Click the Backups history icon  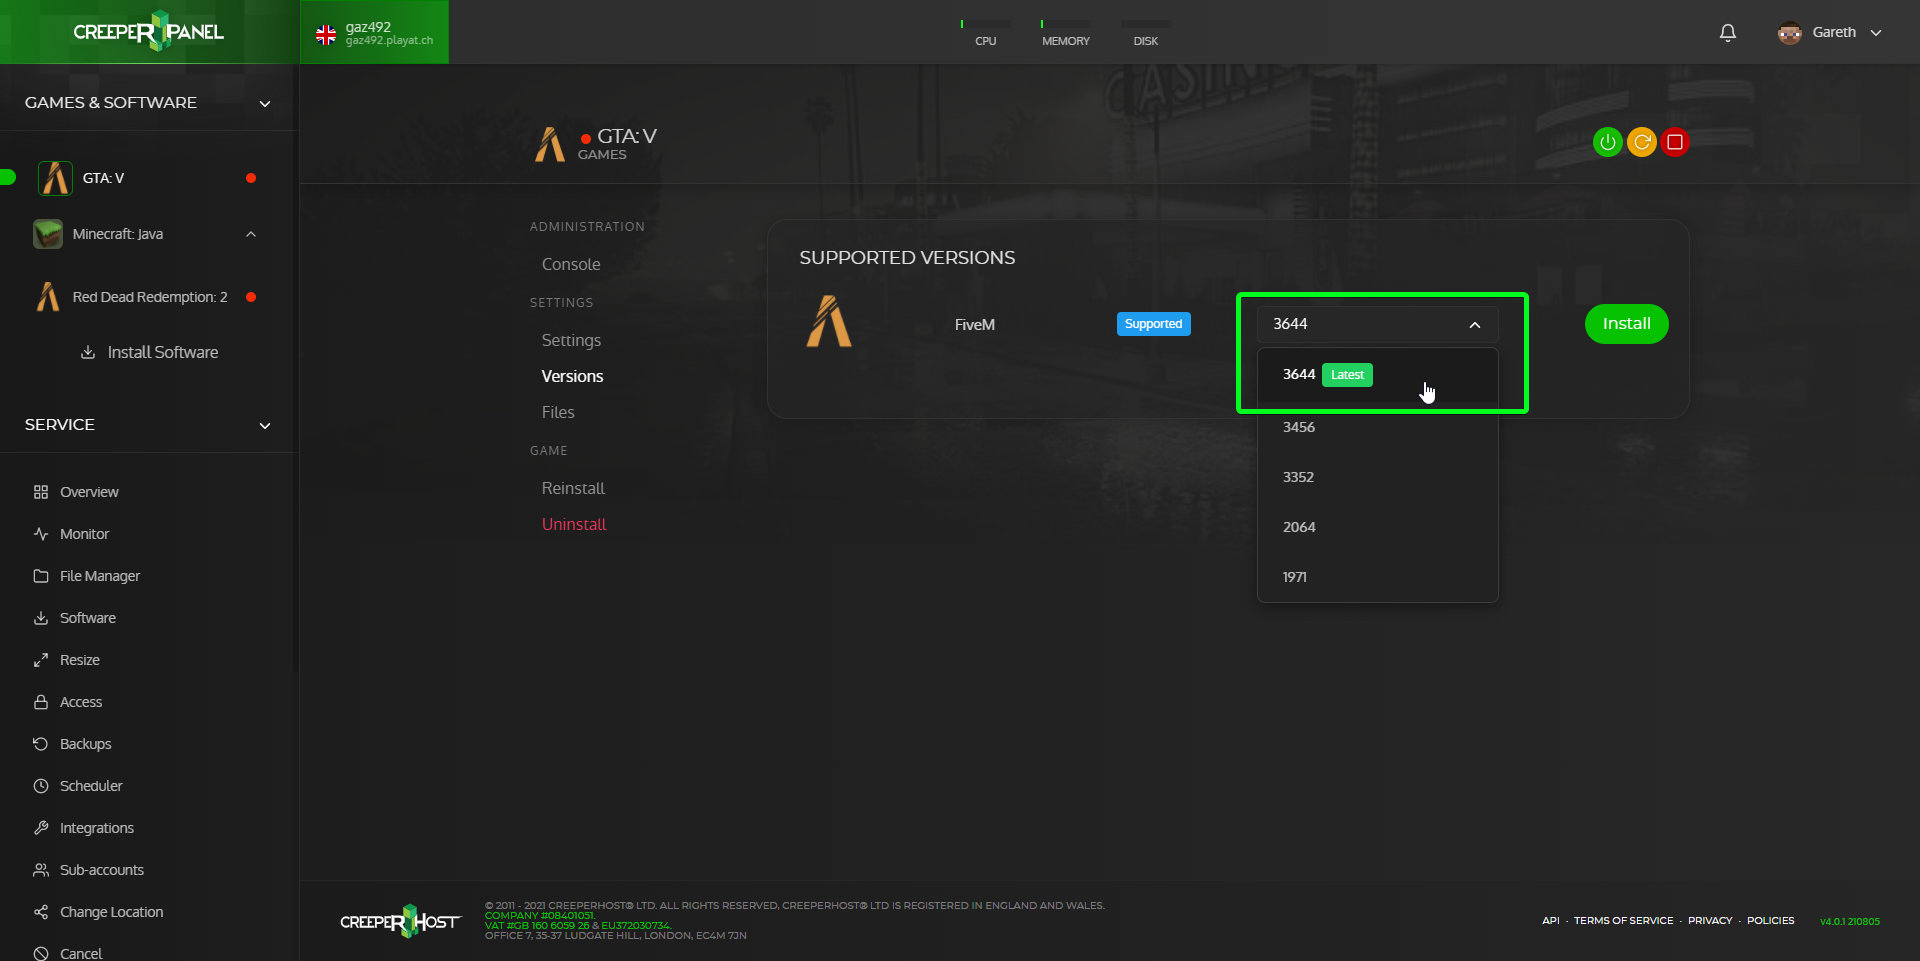pyautogui.click(x=41, y=744)
